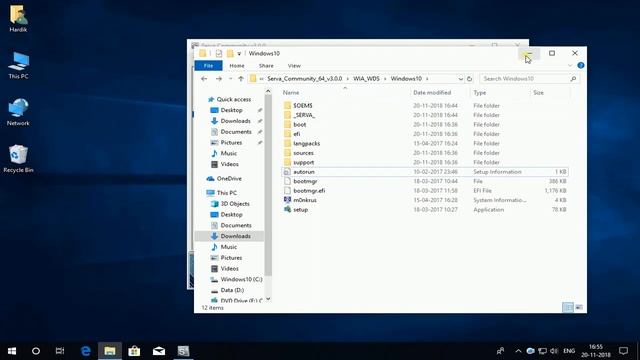Select 3D Objects in navigation pane
640x360 pixels.
click(235, 204)
